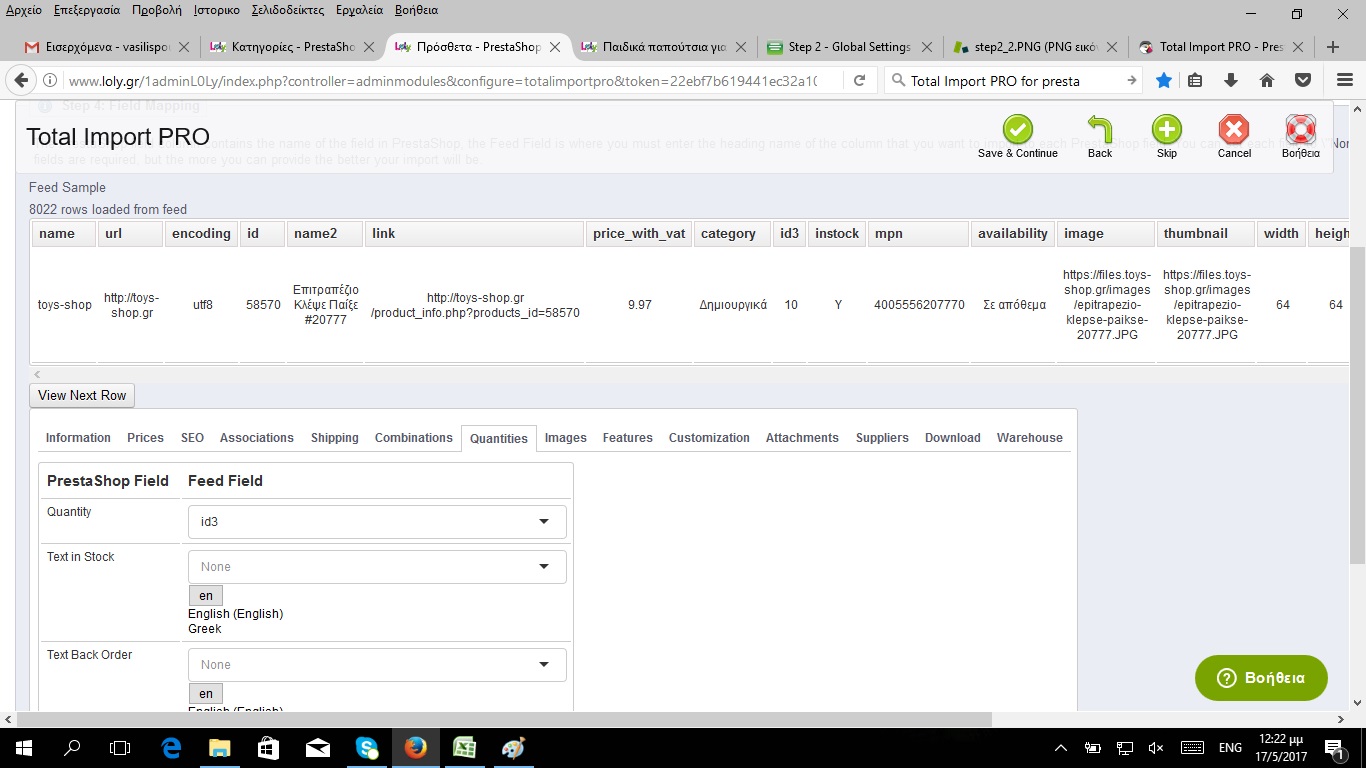Viewport: 1366px width, 768px height.
Task: Open Skype from the taskbar
Action: 367,747
